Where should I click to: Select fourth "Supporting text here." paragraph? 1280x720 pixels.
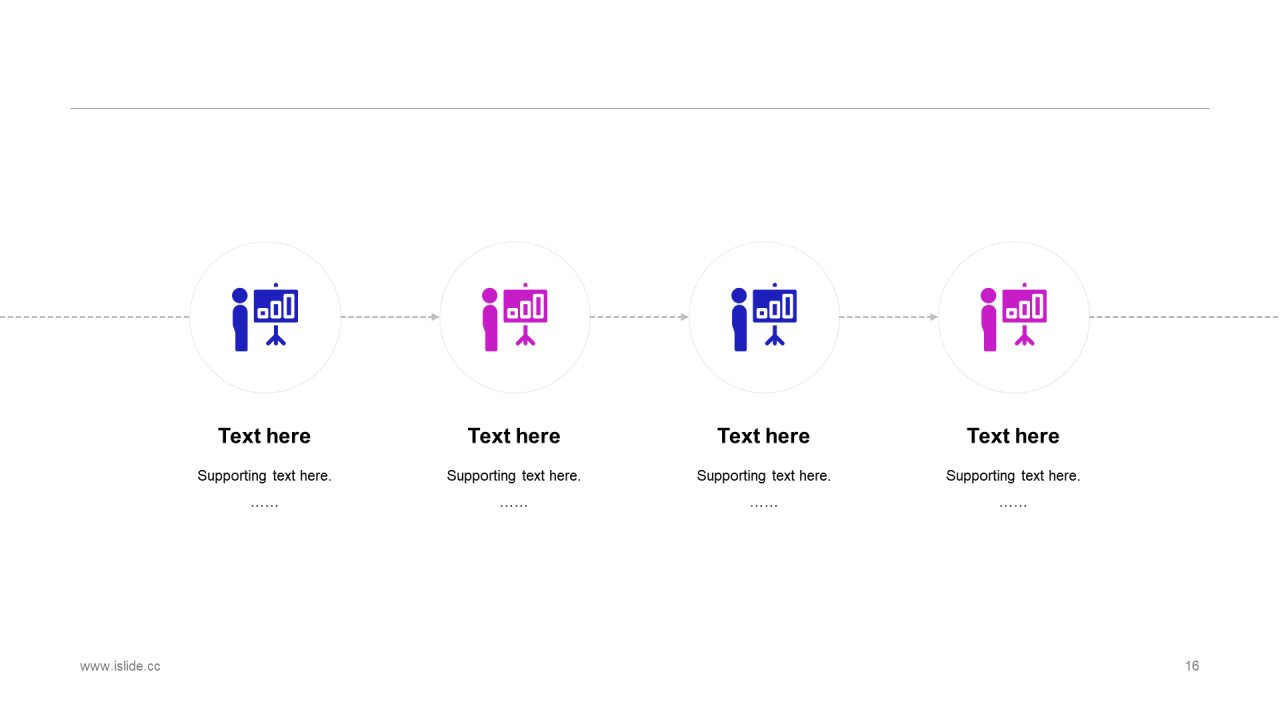[1013, 476]
